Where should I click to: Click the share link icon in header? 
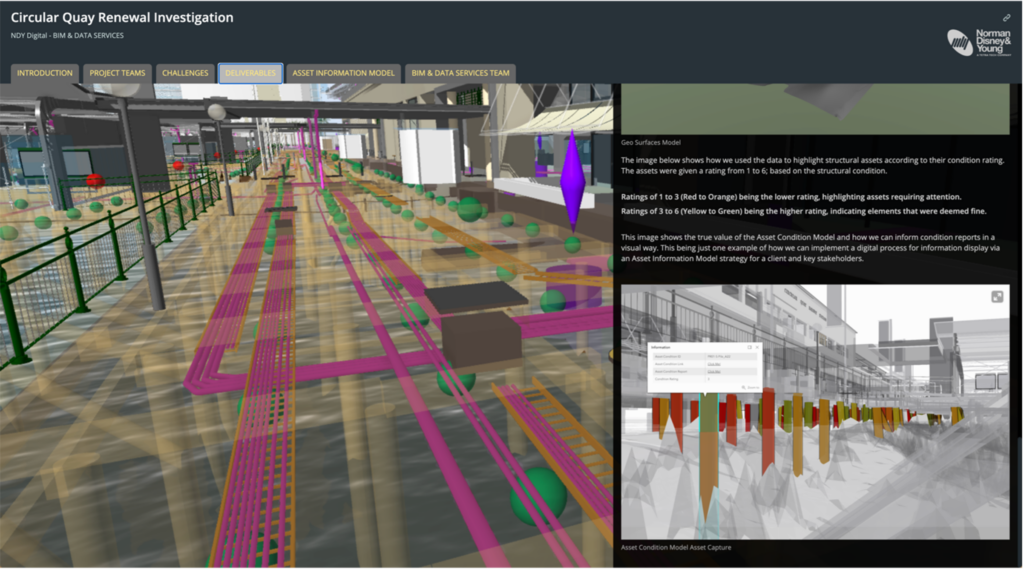[x=1006, y=18]
